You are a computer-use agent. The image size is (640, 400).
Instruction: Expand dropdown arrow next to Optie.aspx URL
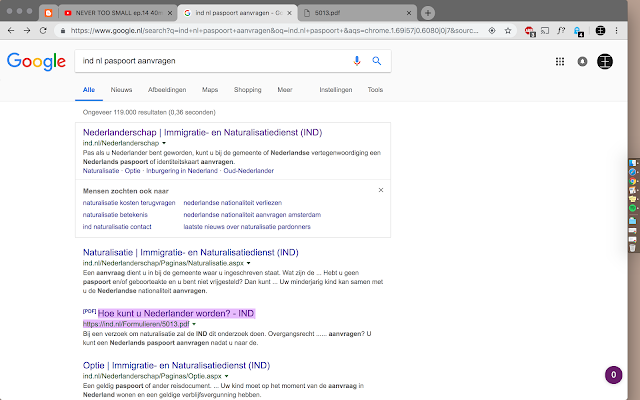(226, 376)
